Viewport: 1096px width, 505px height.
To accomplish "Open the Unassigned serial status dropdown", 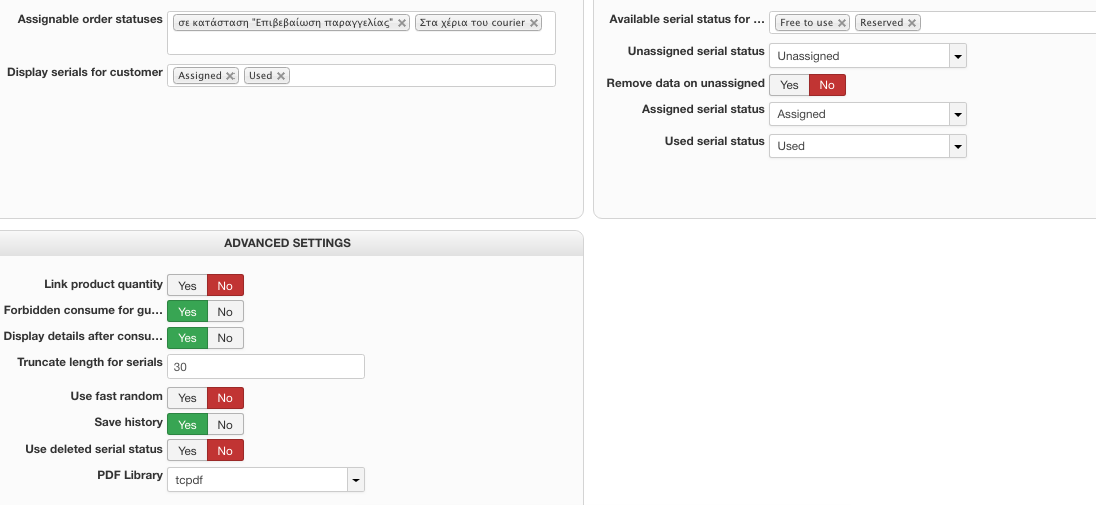I will [x=958, y=56].
